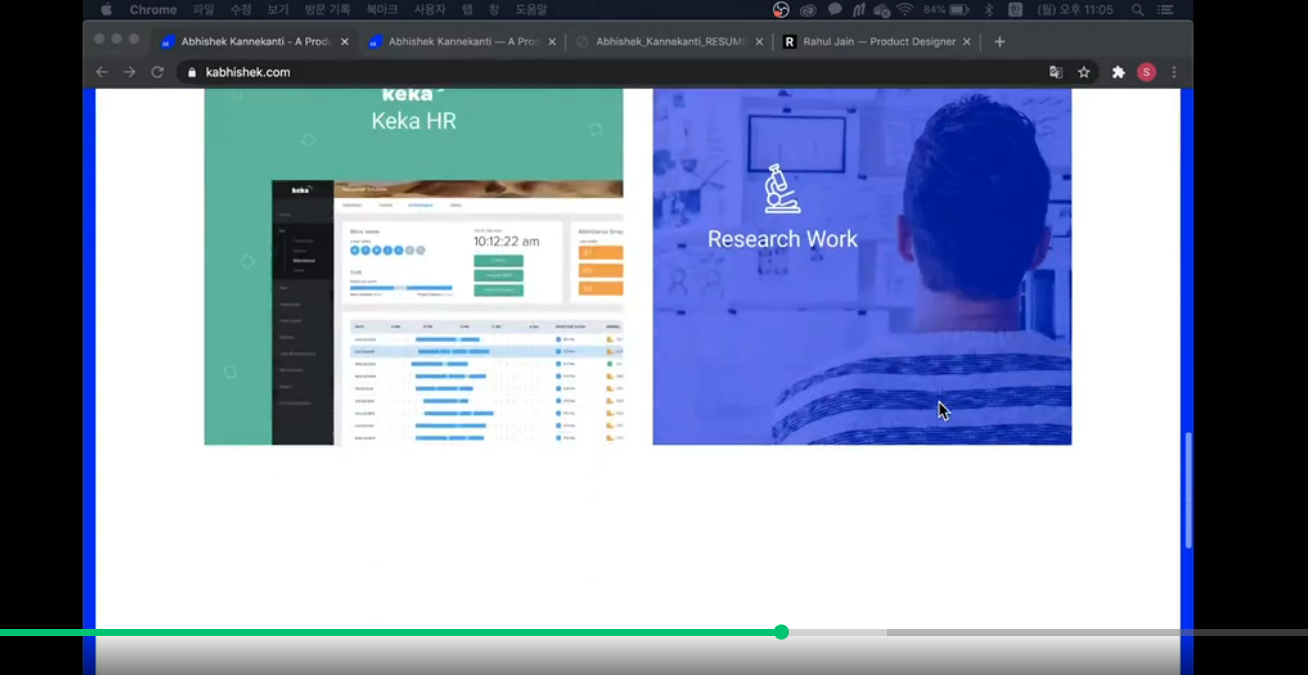The image size is (1308, 675).
Task: Bookmark this page with the star
Action: pyautogui.click(x=1084, y=72)
